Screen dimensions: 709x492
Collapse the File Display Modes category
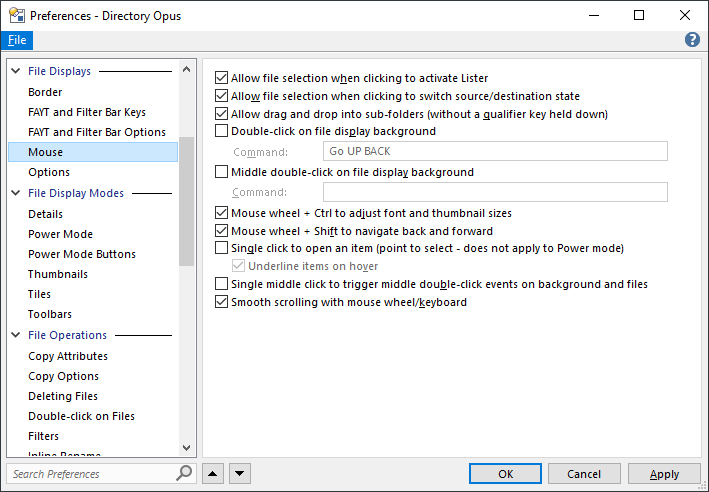pos(16,193)
